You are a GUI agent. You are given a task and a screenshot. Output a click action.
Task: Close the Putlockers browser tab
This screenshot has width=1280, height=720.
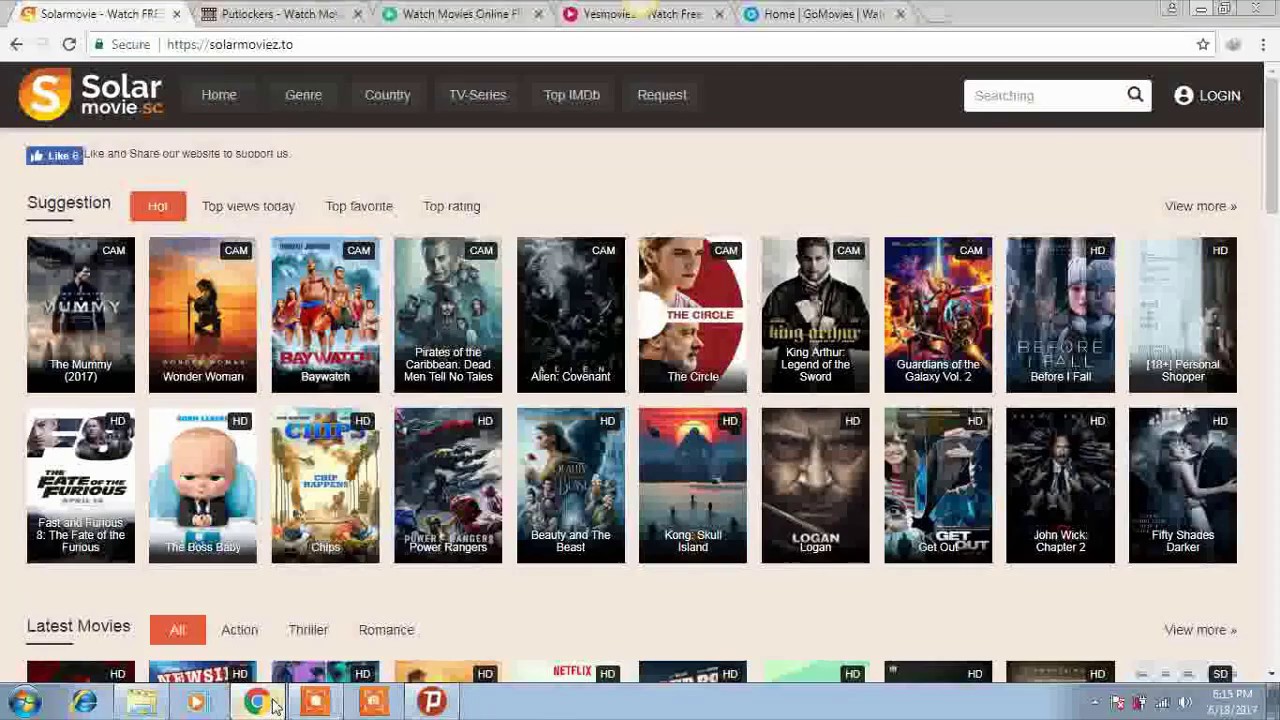(x=358, y=14)
